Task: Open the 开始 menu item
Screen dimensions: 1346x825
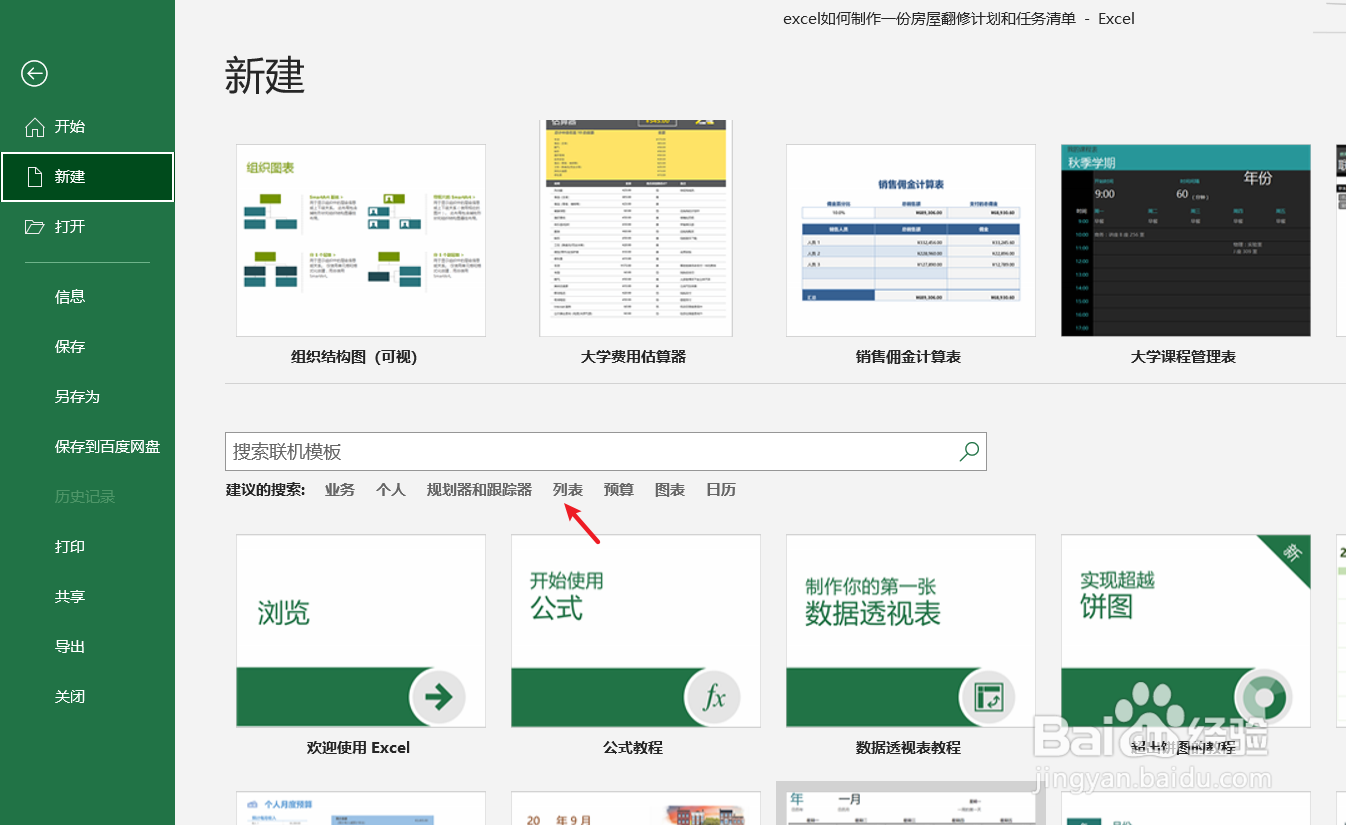Action: pyautogui.click(x=87, y=127)
